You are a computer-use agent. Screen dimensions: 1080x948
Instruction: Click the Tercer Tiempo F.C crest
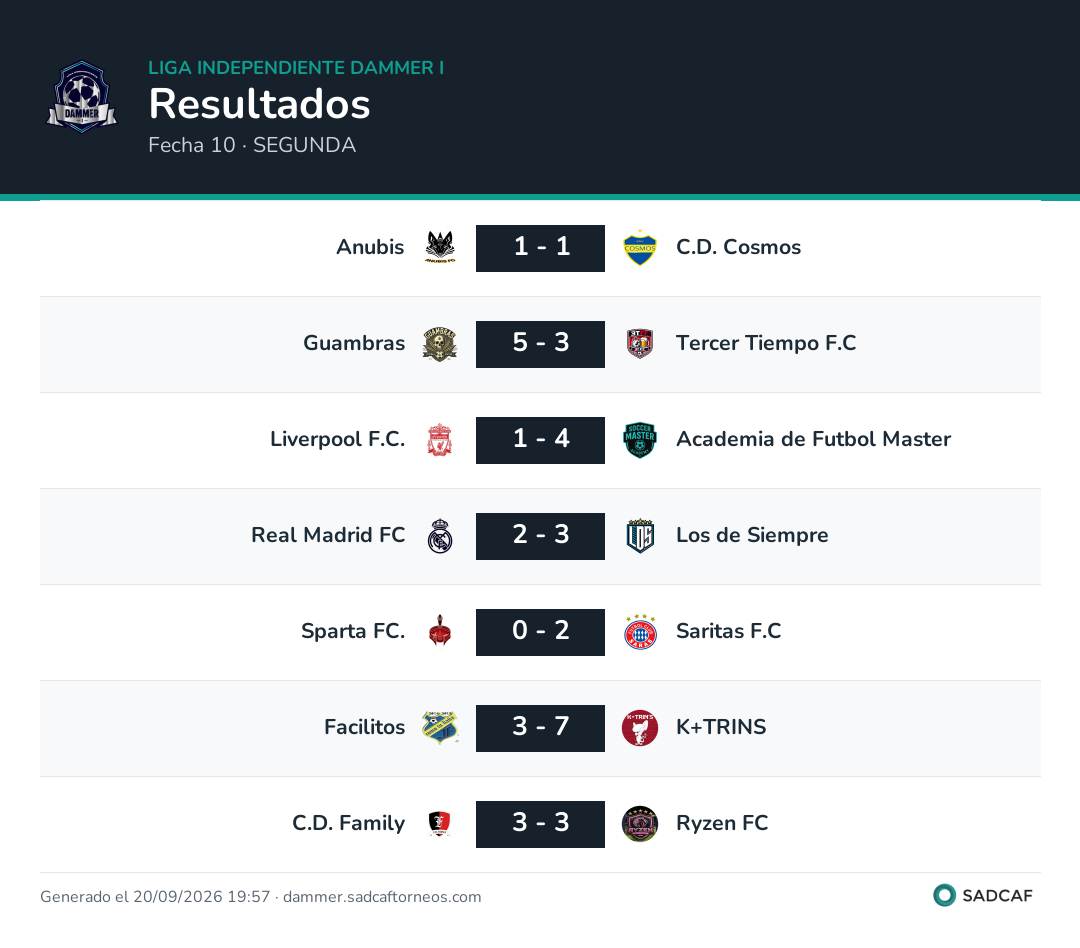[640, 344]
